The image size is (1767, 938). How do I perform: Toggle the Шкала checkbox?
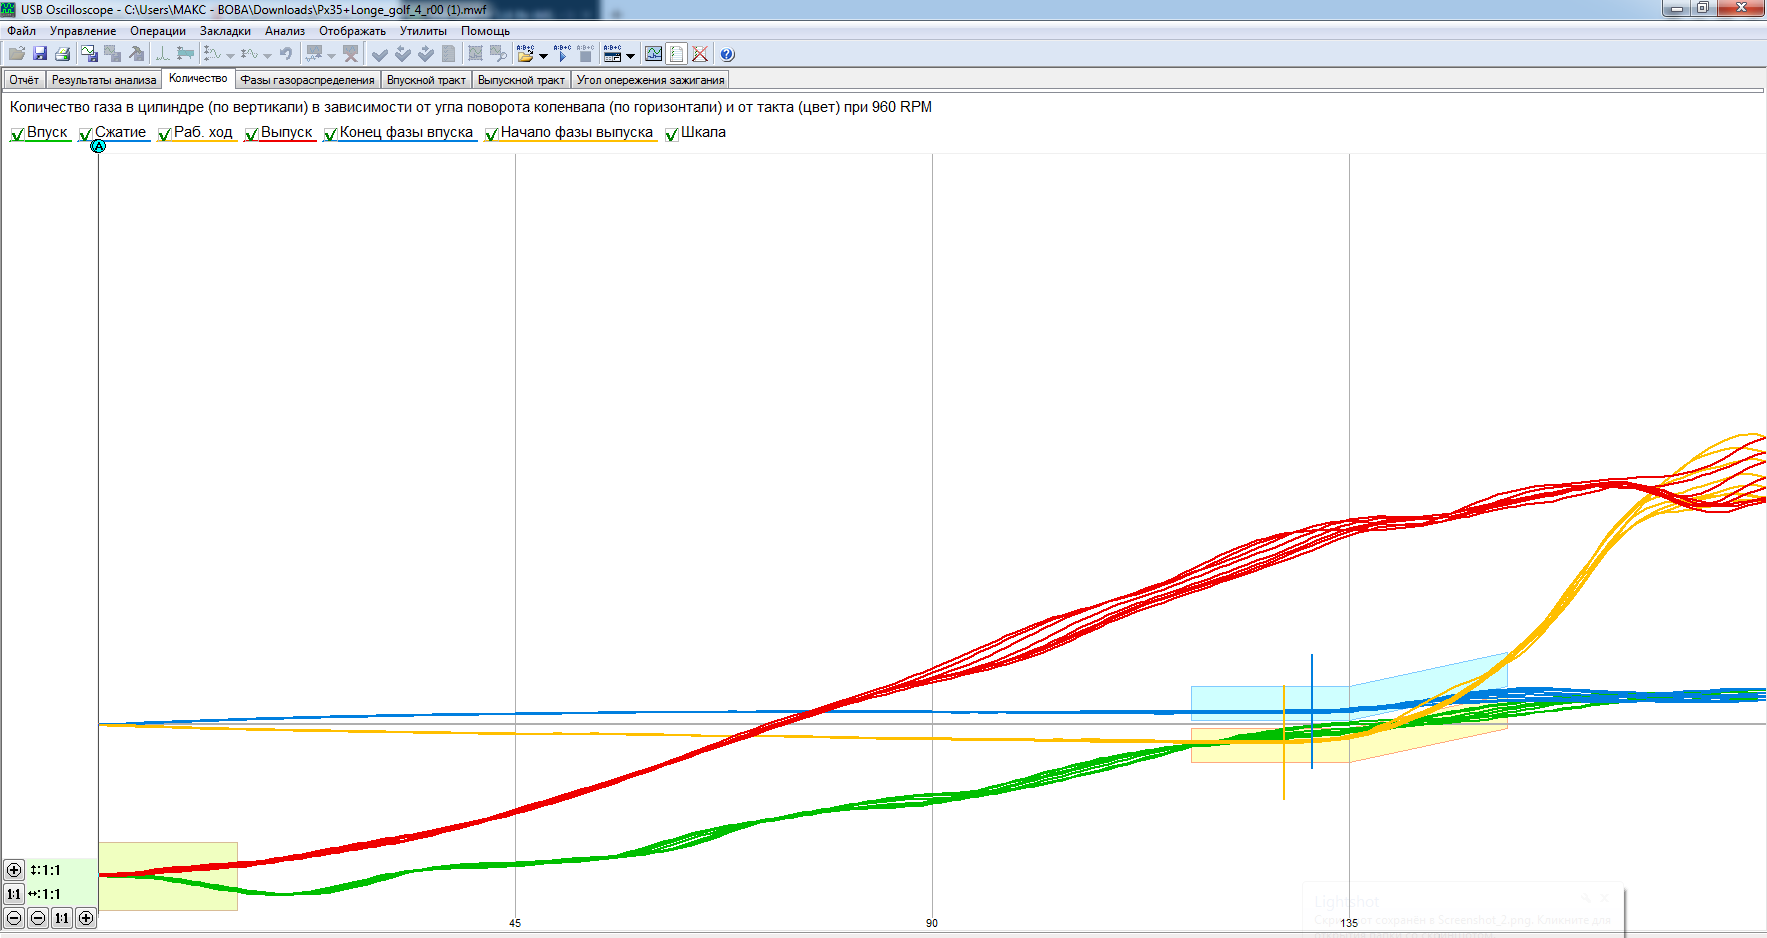point(671,134)
